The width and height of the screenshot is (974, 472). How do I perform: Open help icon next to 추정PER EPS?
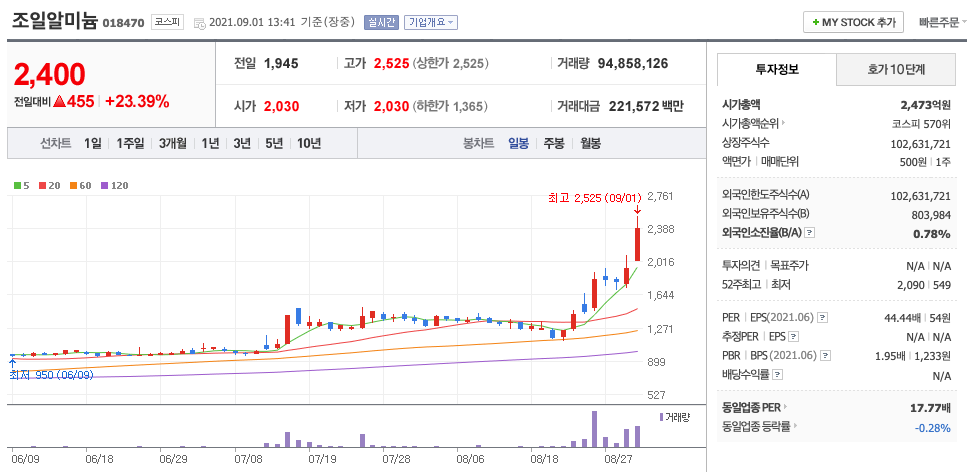(x=794, y=336)
